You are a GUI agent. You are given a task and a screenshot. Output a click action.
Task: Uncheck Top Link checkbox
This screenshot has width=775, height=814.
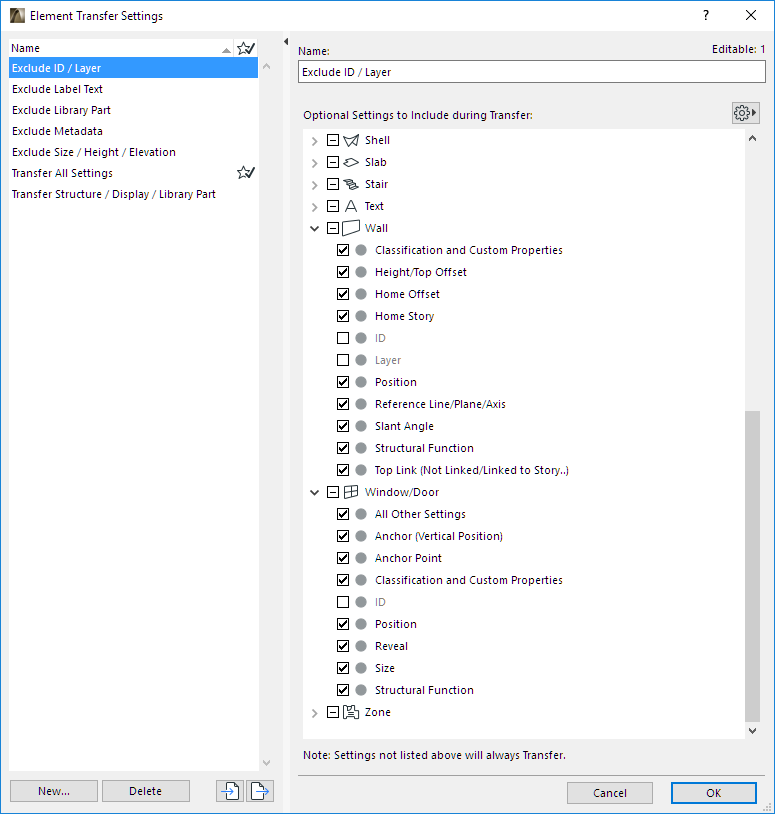[343, 470]
